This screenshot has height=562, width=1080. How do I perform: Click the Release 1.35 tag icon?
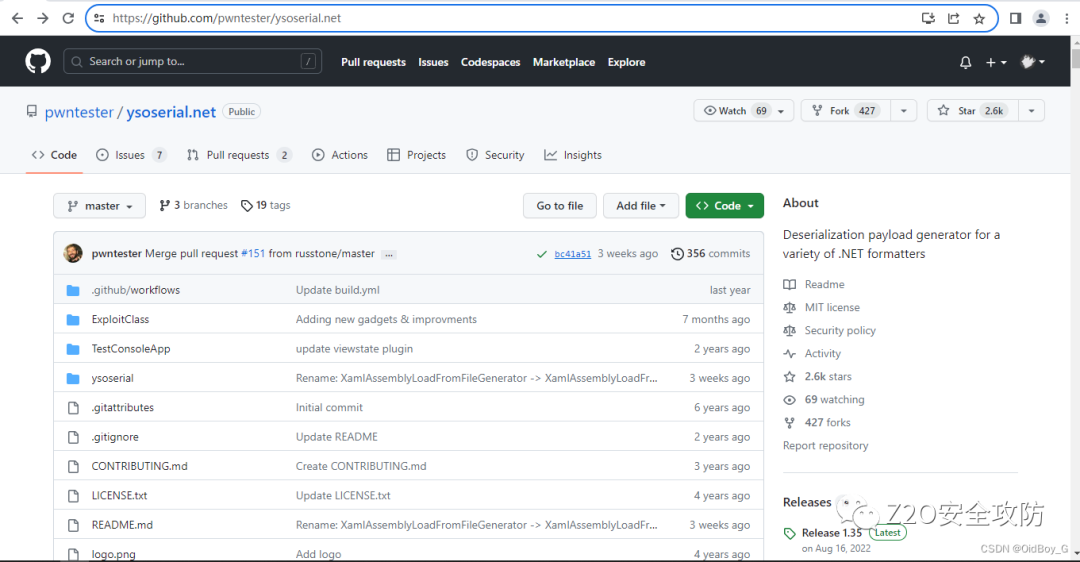[789, 533]
